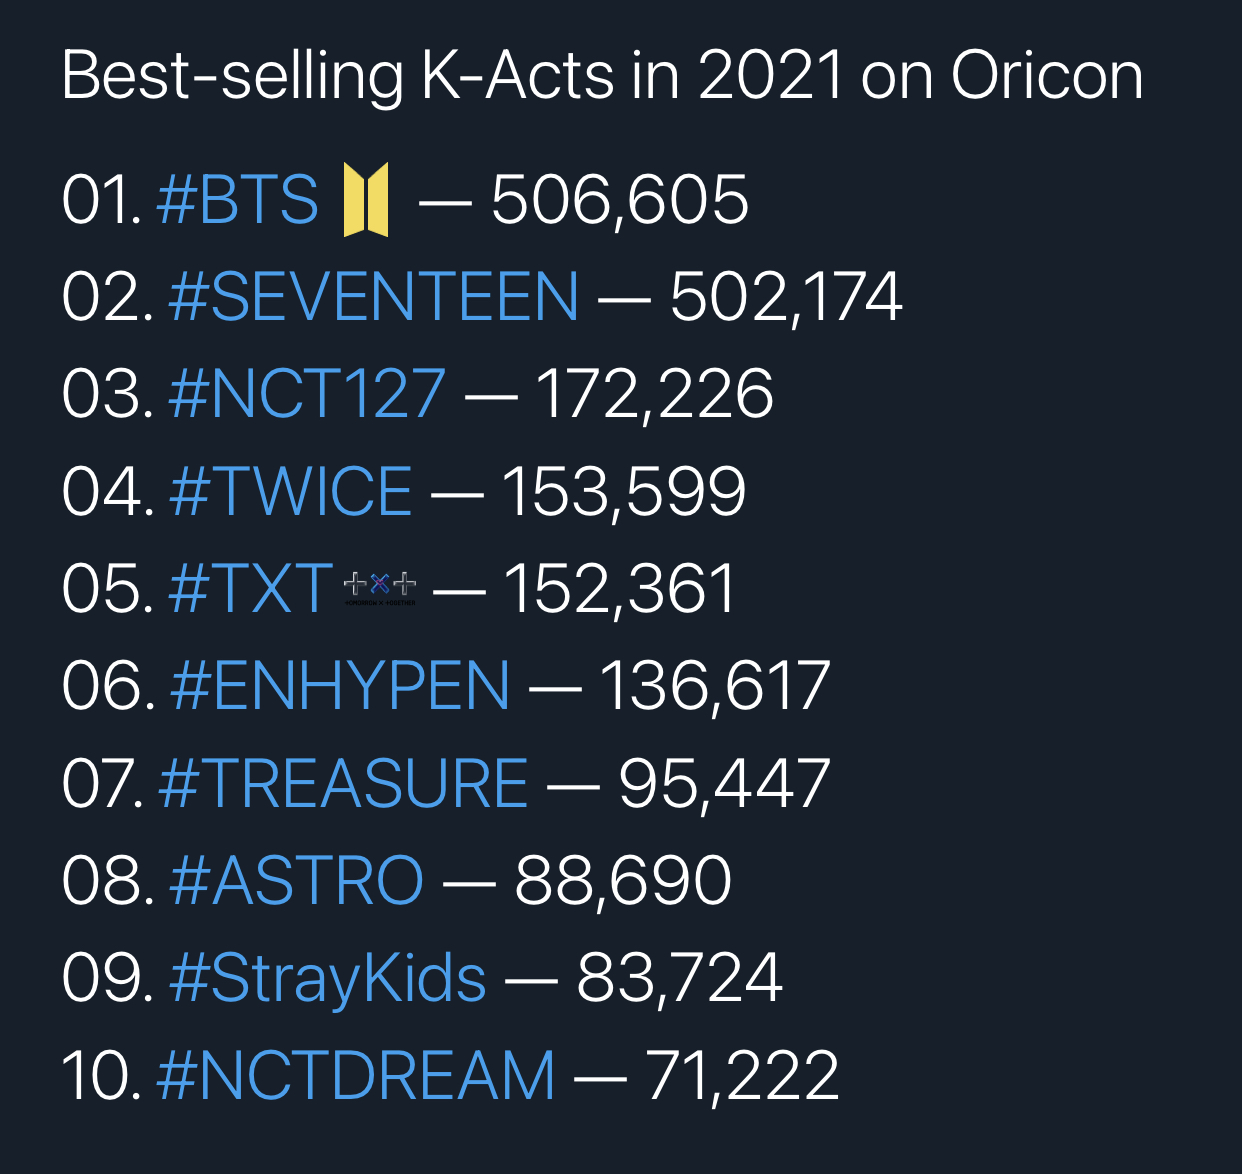Open the #StrayKids hashtag link

[328, 978]
